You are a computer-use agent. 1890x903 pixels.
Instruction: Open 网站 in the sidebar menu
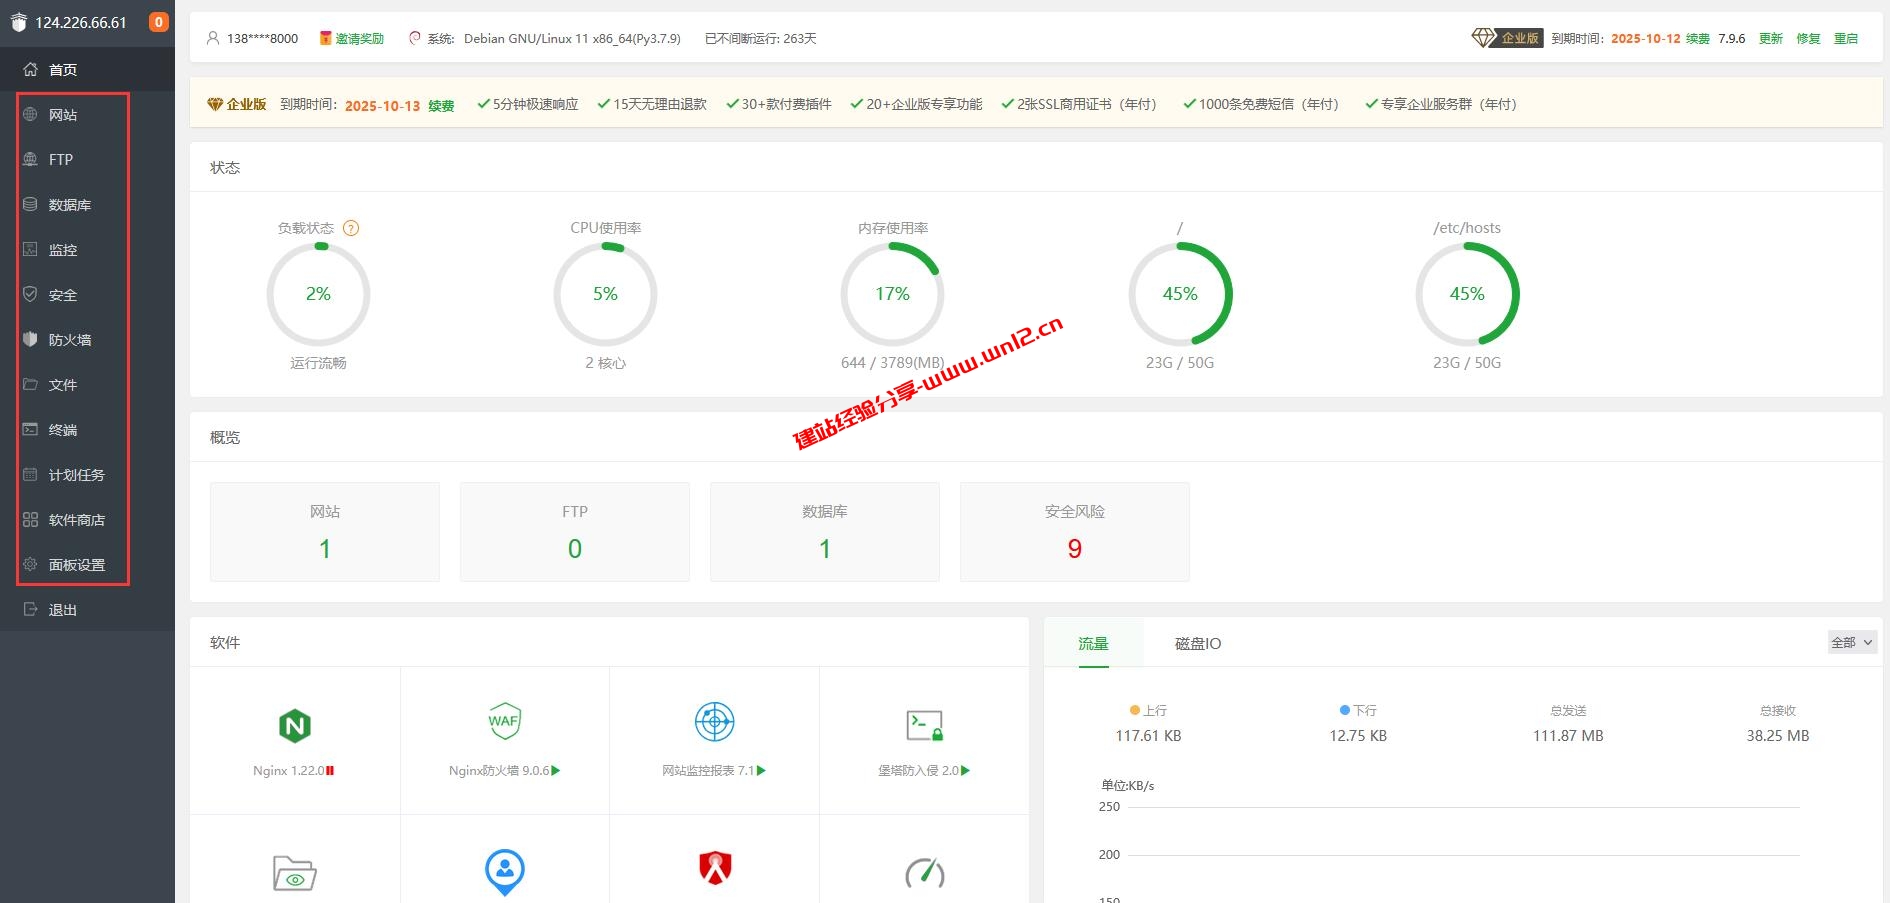(x=63, y=115)
